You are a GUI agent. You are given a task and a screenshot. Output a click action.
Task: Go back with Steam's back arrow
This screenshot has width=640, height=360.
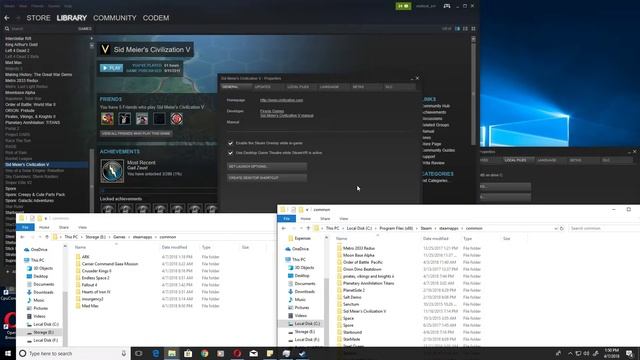pyautogui.click(x=7, y=18)
